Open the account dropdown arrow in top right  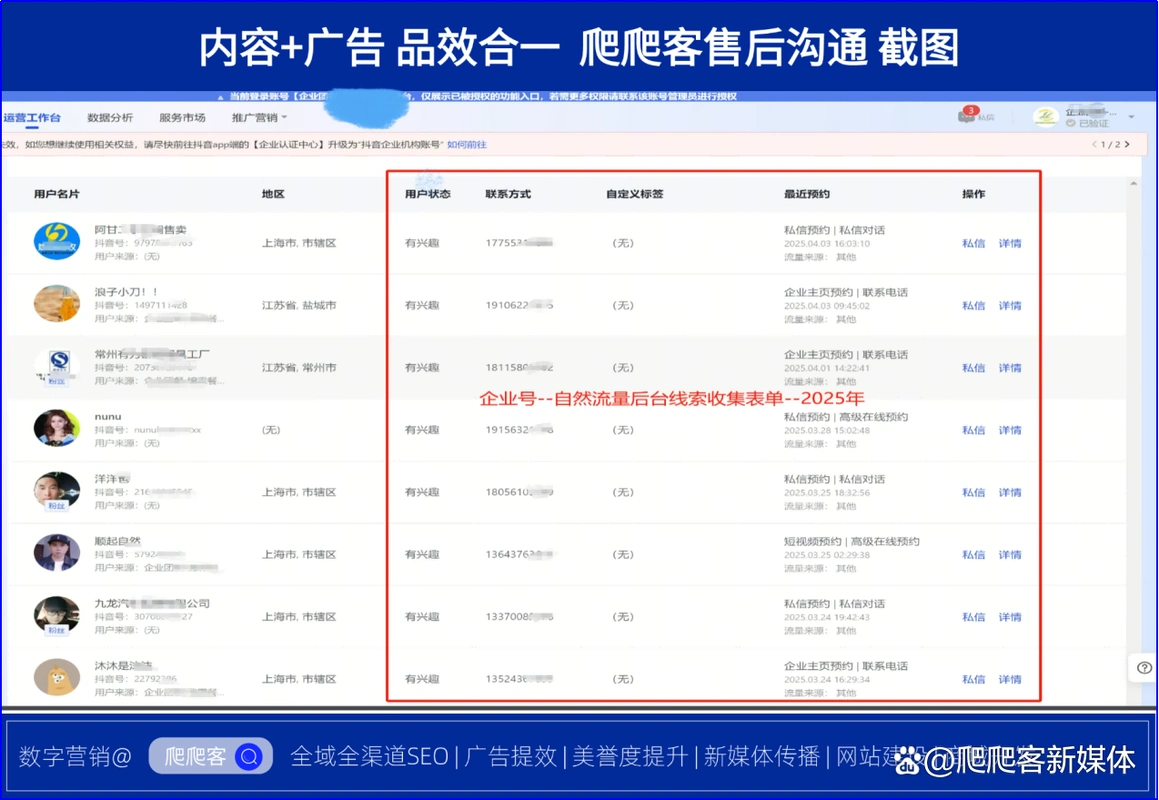click(1130, 117)
